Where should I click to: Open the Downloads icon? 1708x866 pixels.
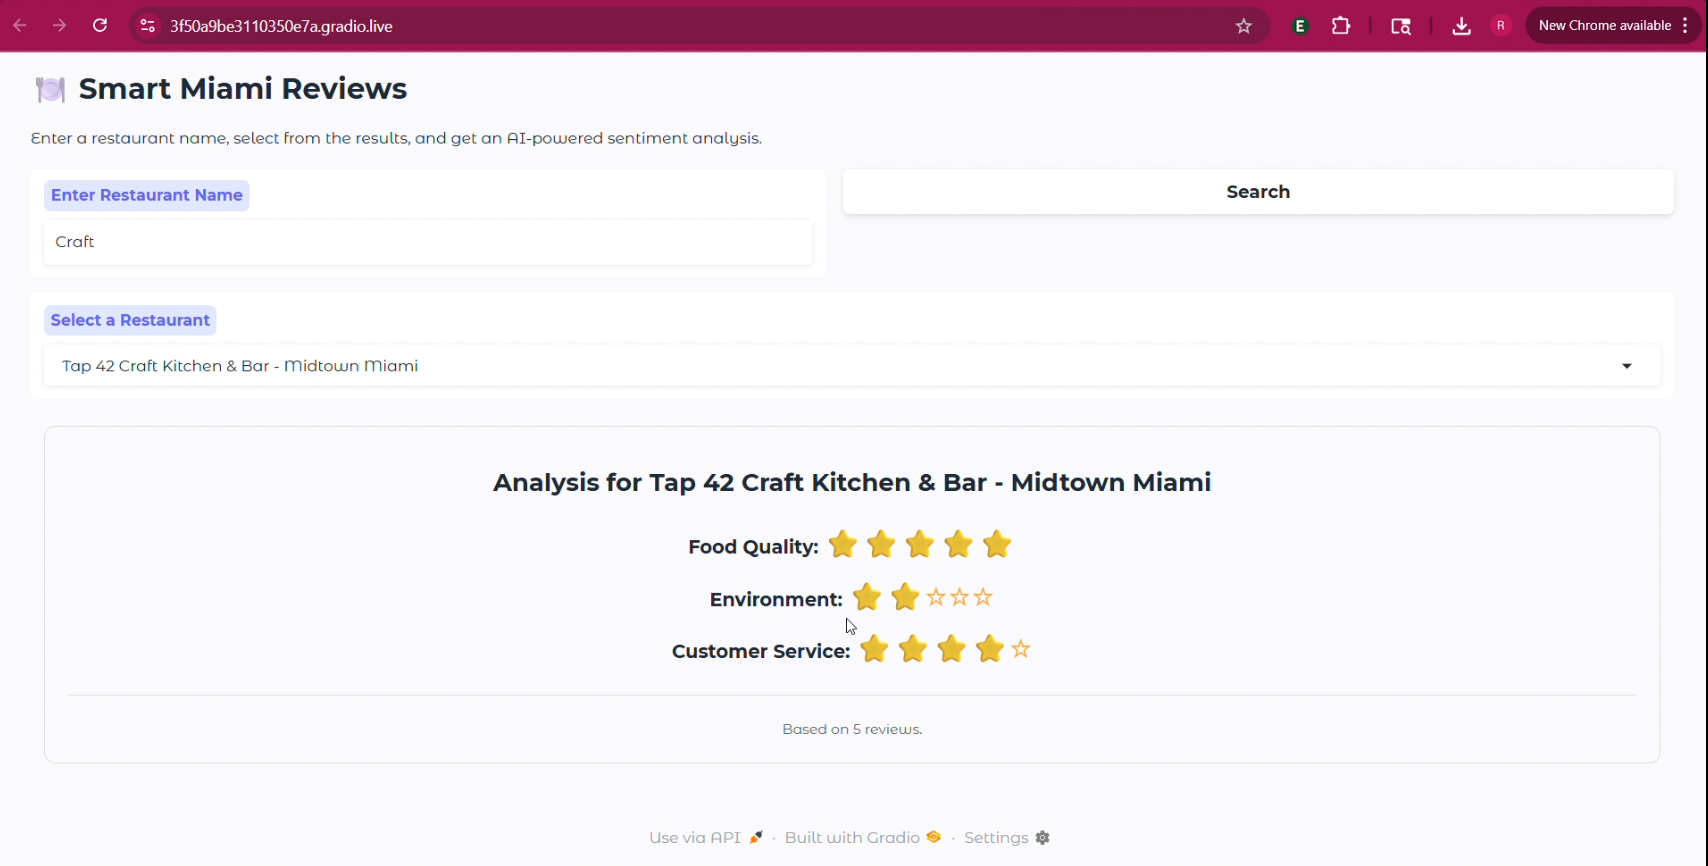point(1461,26)
